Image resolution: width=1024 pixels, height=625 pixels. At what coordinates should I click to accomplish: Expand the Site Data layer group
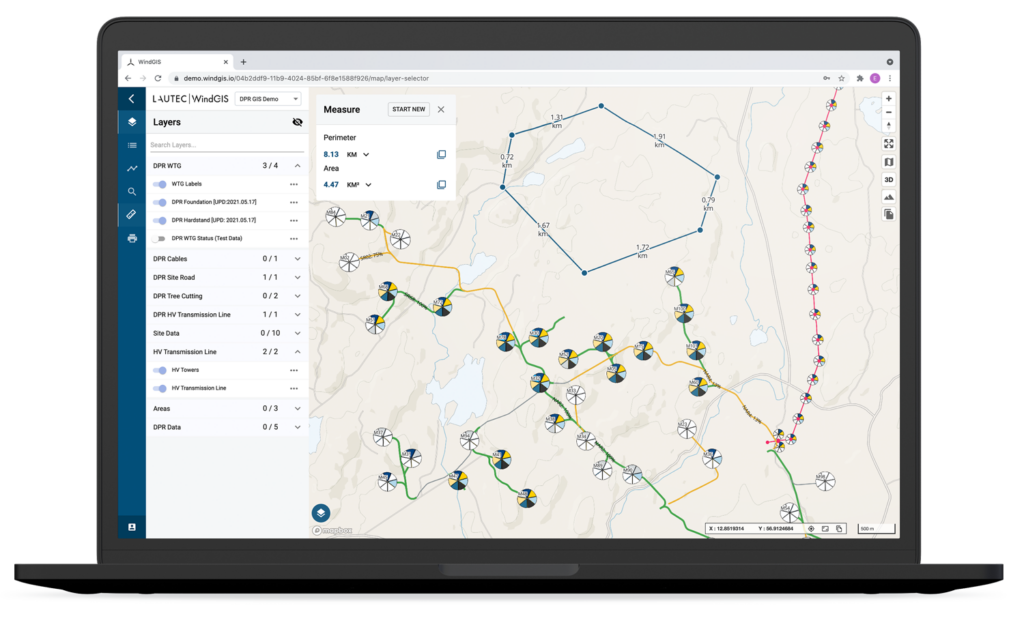[x=297, y=333]
